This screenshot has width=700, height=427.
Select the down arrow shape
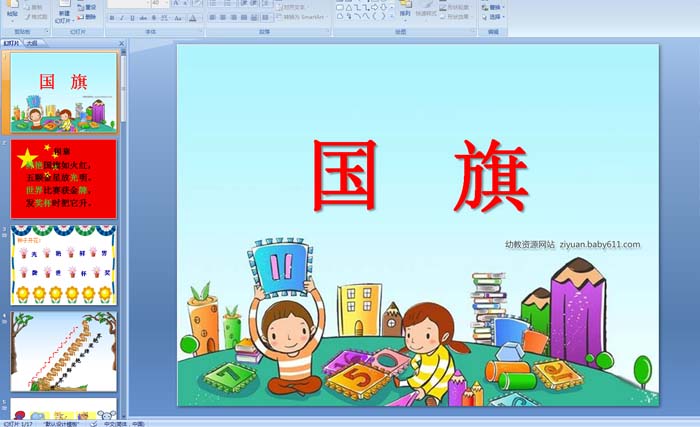point(384,7)
